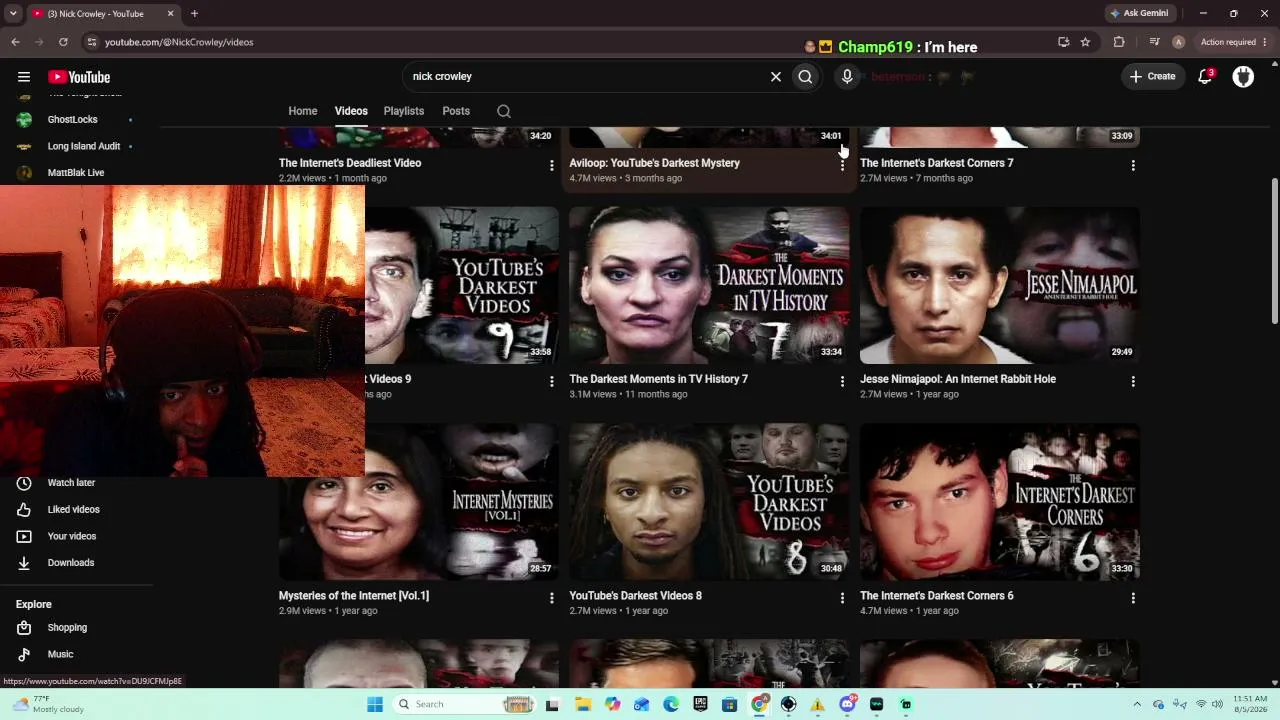Click the Windows taskbar Search box
The height and width of the screenshot is (720, 1280).
pos(466,704)
